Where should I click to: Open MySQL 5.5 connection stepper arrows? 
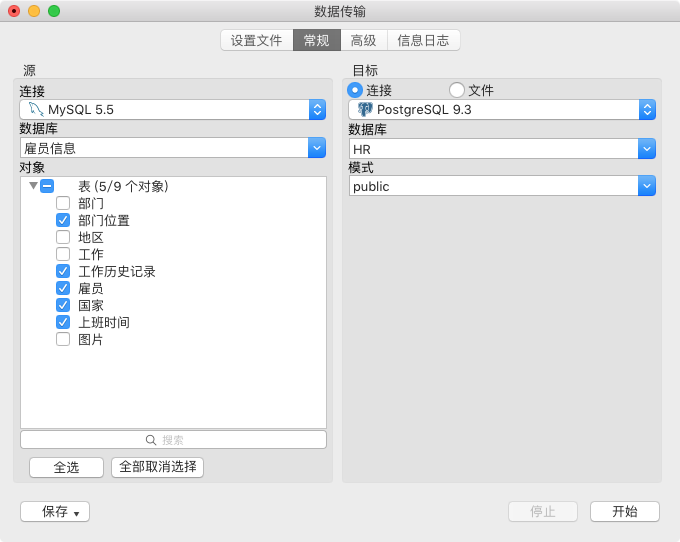(317, 110)
